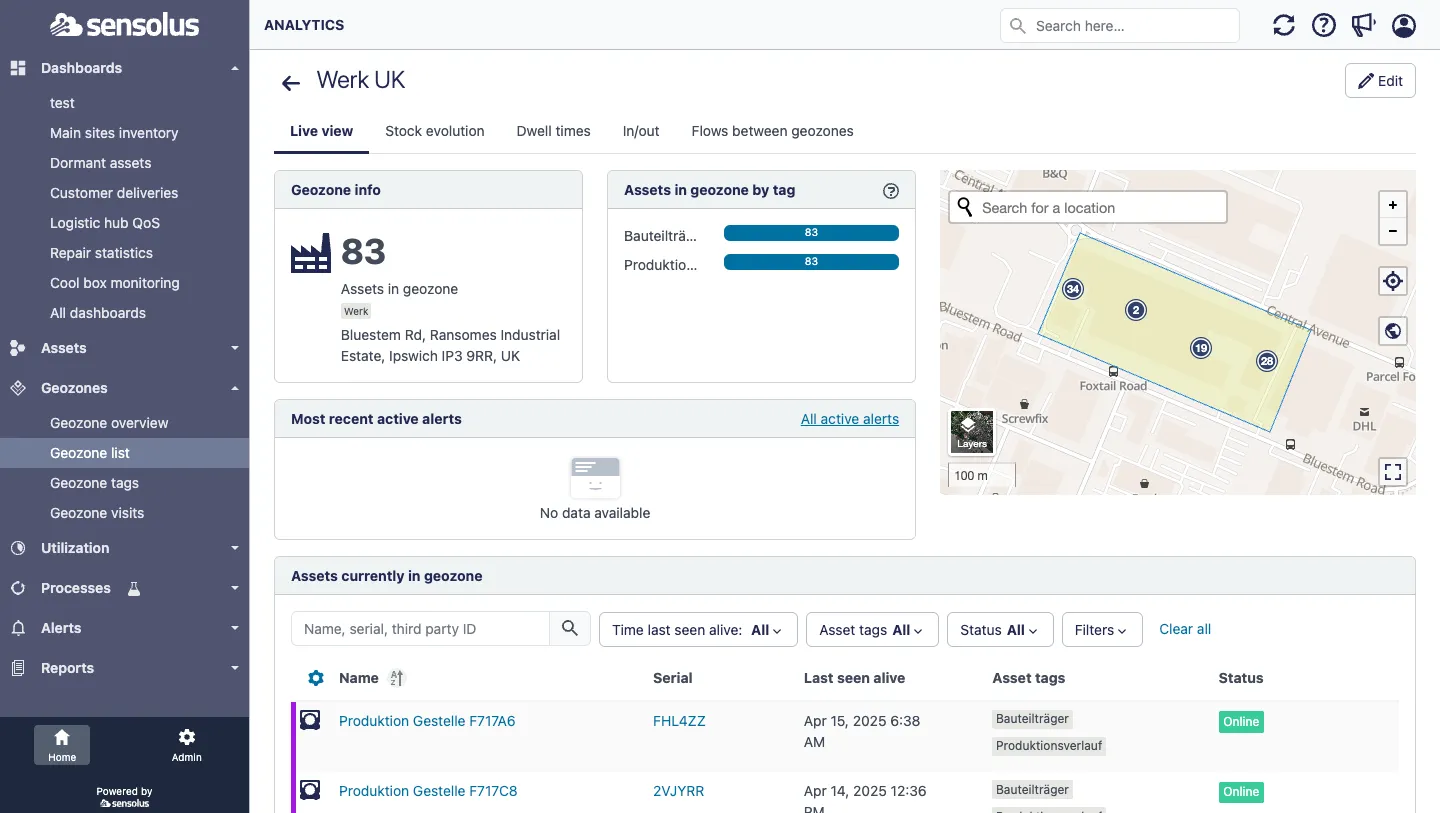Click the refresh icon in top bar
Image resolution: width=1440 pixels, height=813 pixels.
click(1283, 26)
